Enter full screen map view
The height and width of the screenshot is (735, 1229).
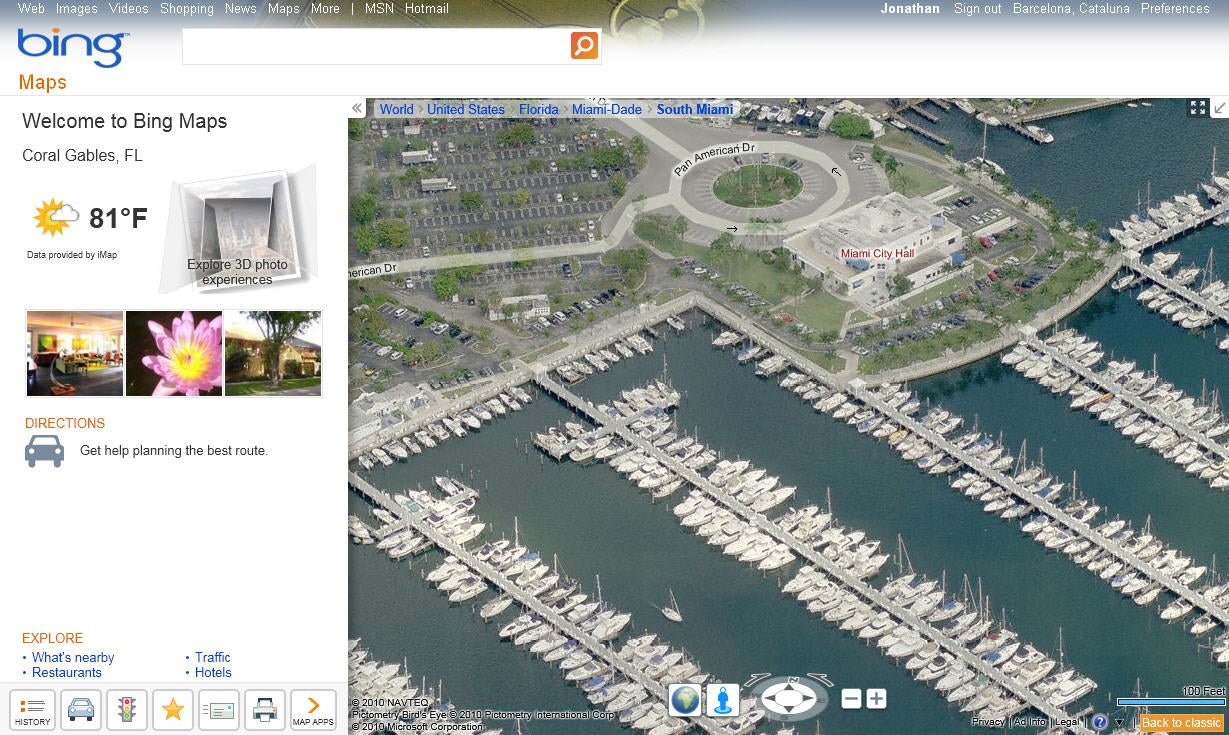(1197, 108)
